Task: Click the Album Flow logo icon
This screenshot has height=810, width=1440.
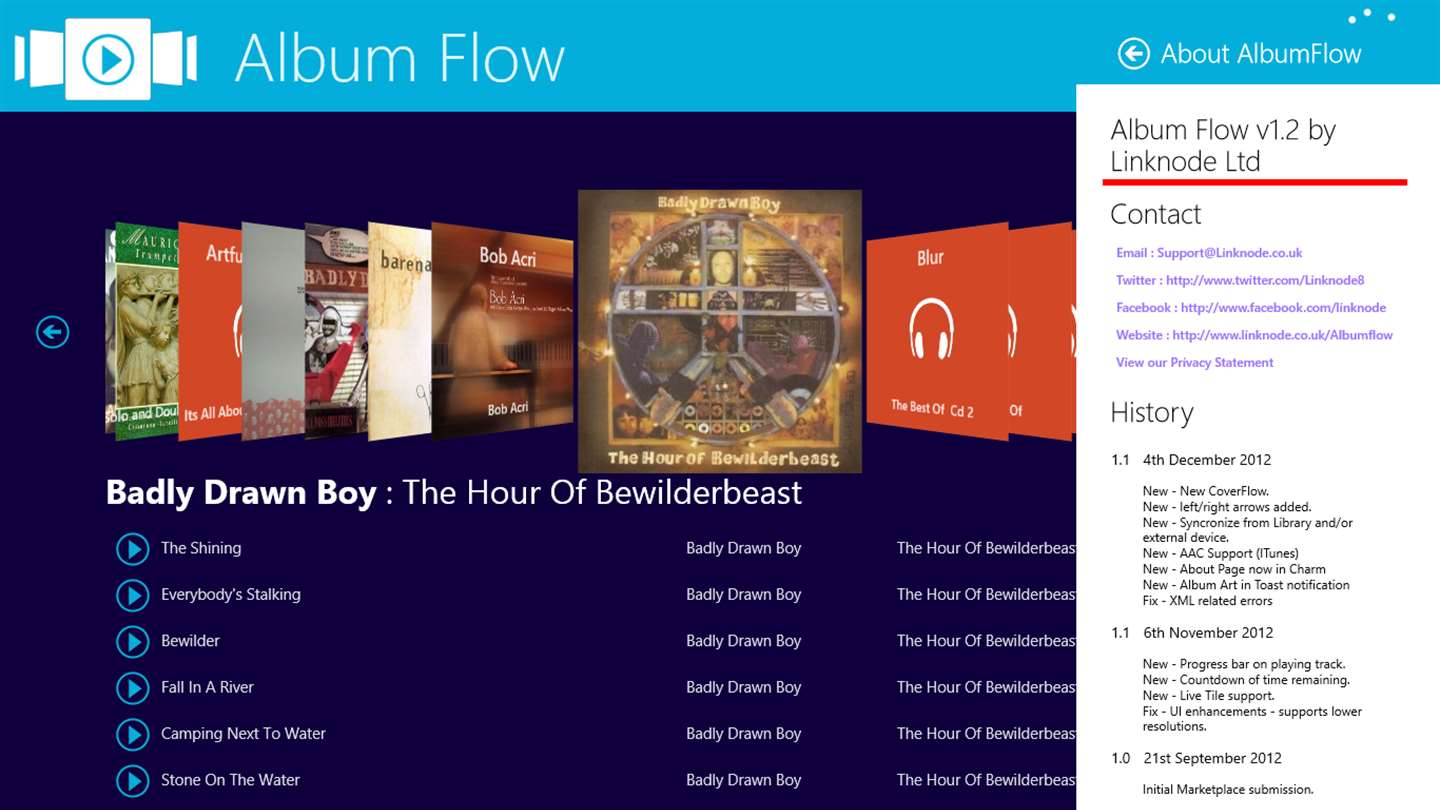Action: (x=106, y=60)
